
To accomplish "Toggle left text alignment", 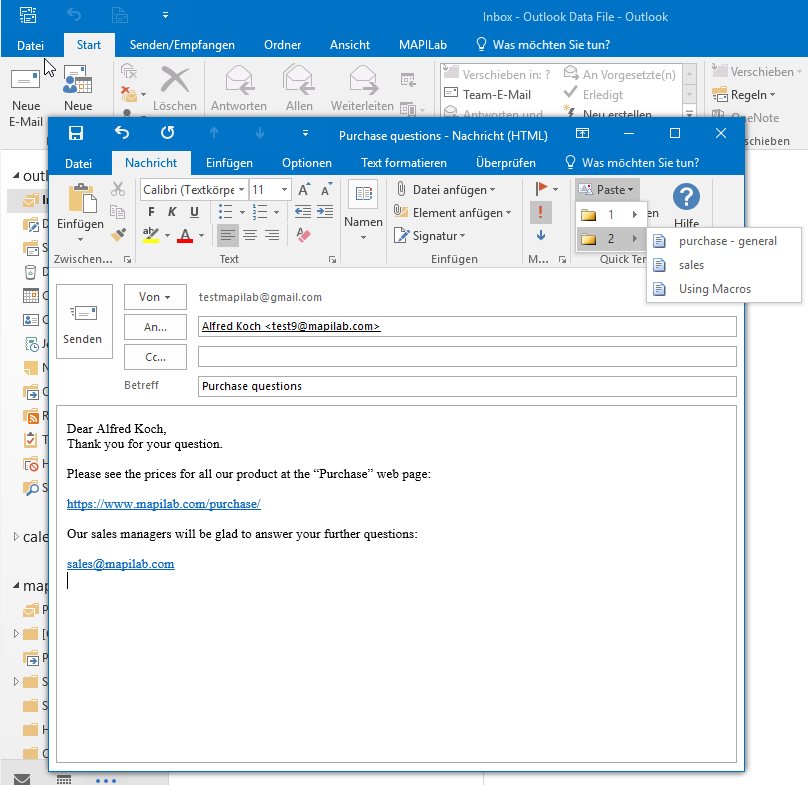I will click(x=227, y=236).
